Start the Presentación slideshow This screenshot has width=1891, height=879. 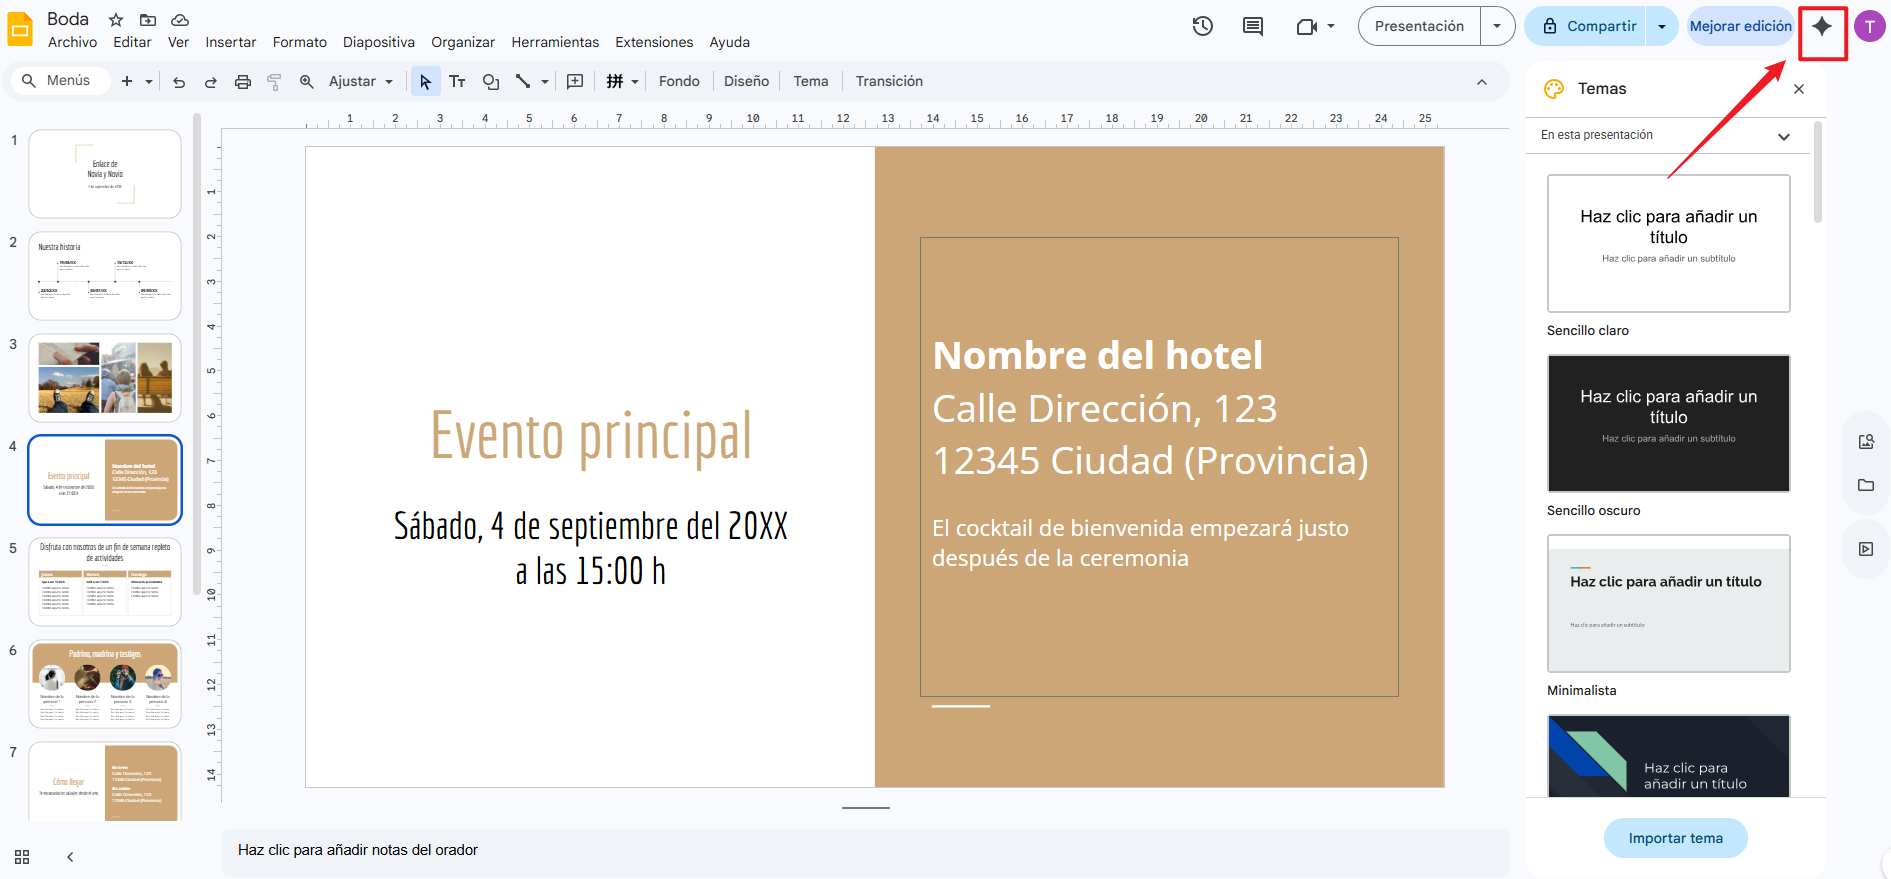click(x=1419, y=26)
